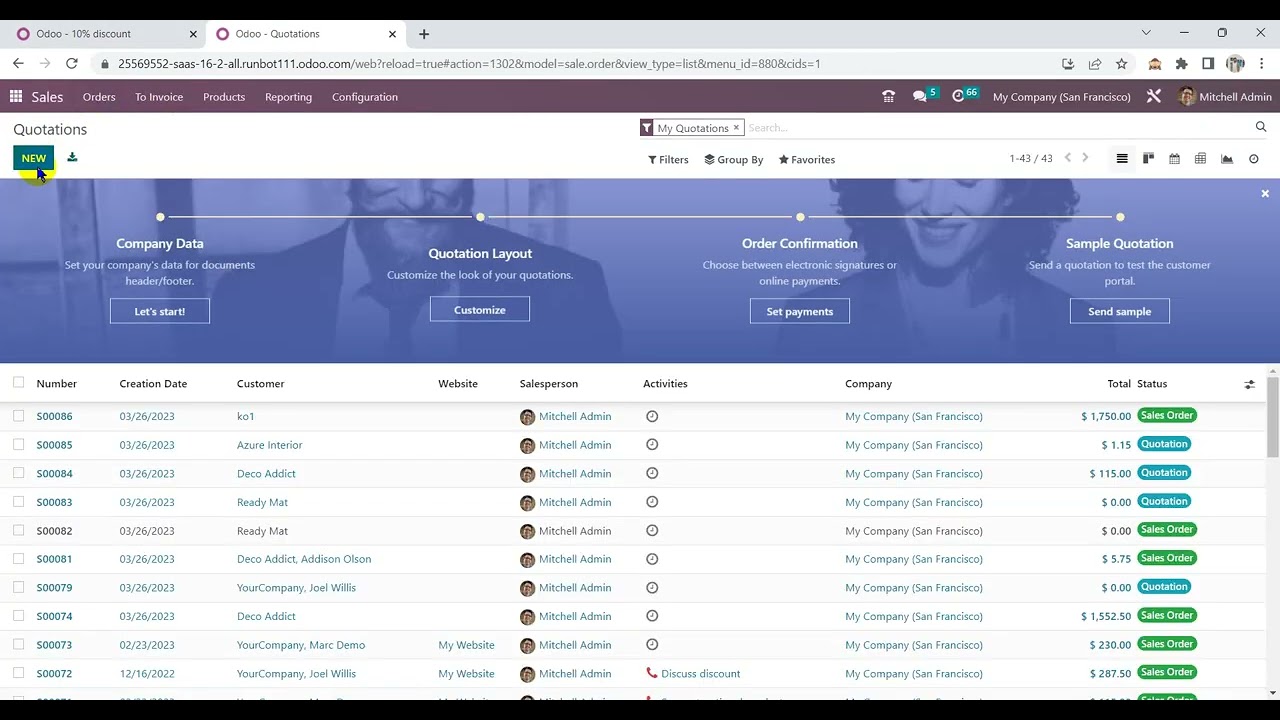
Task: Switch to kanban view
Action: tap(1148, 159)
